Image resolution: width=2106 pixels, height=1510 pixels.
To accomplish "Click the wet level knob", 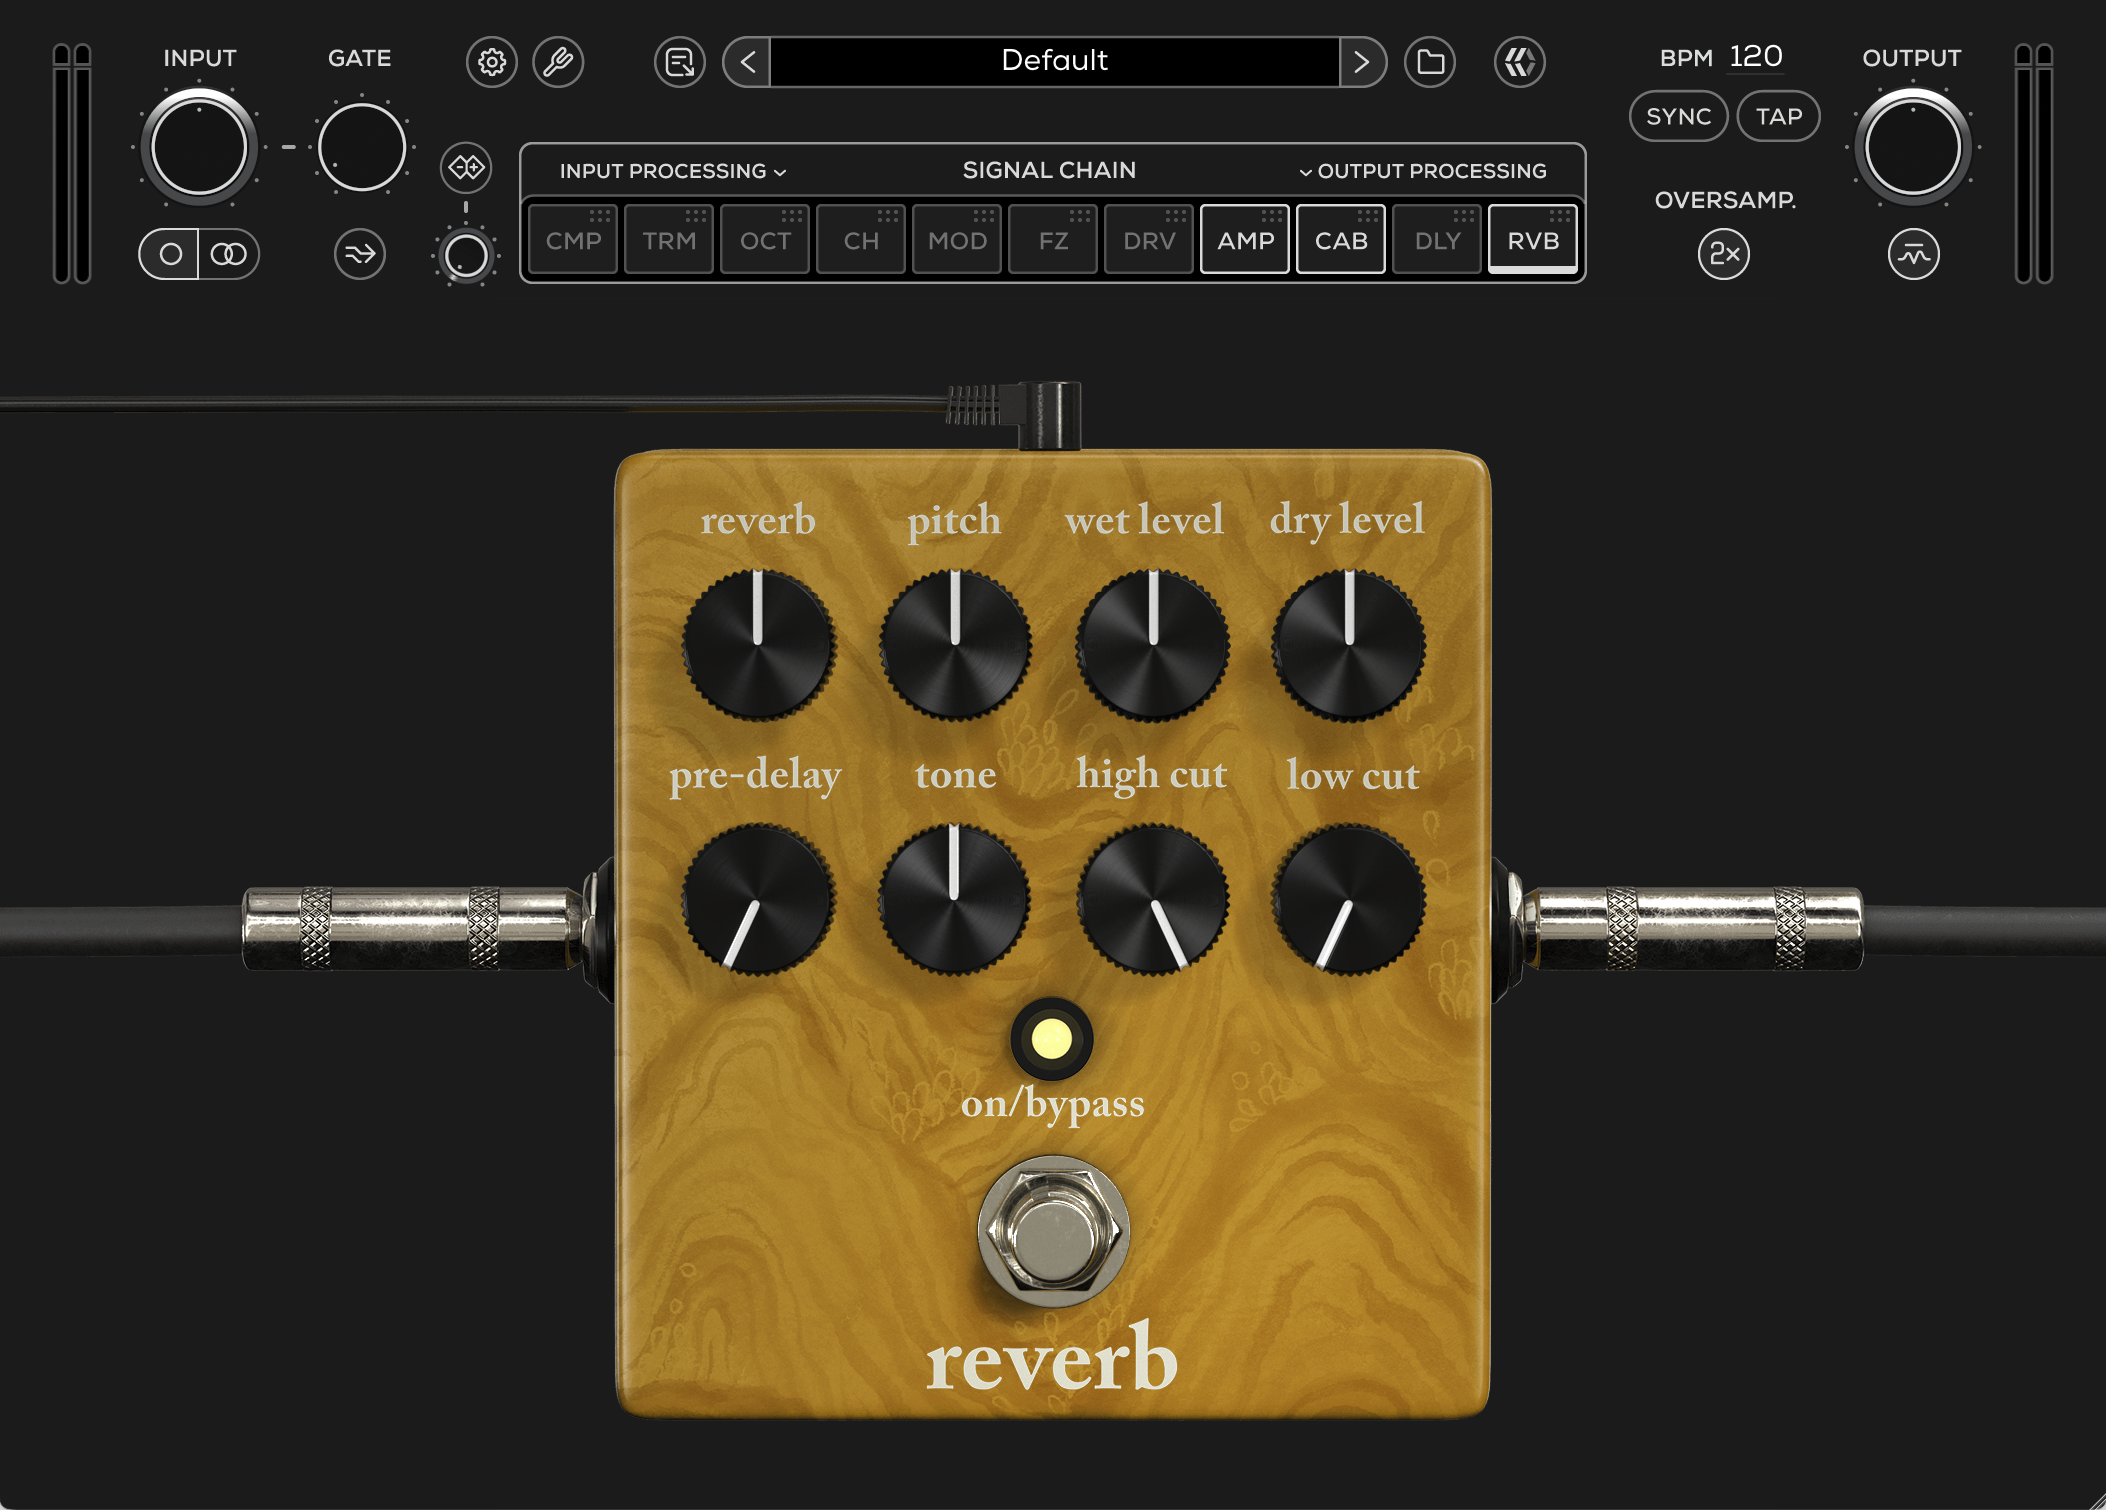I will click(x=1152, y=645).
